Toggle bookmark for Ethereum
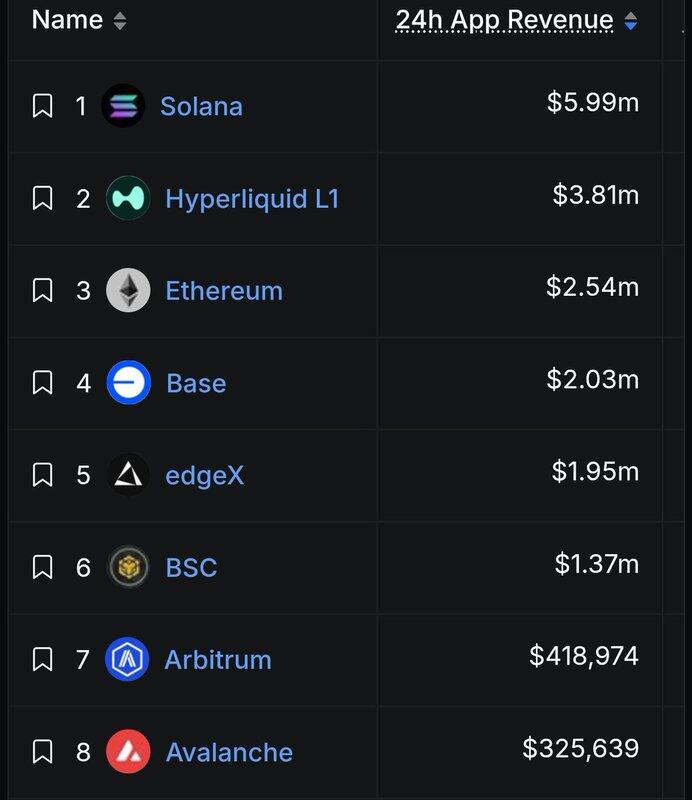The image size is (692, 800). point(42,291)
